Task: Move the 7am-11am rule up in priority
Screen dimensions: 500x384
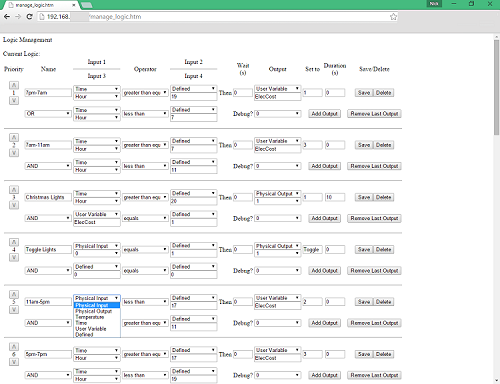Action: pyautogui.click(x=14, y=137)
